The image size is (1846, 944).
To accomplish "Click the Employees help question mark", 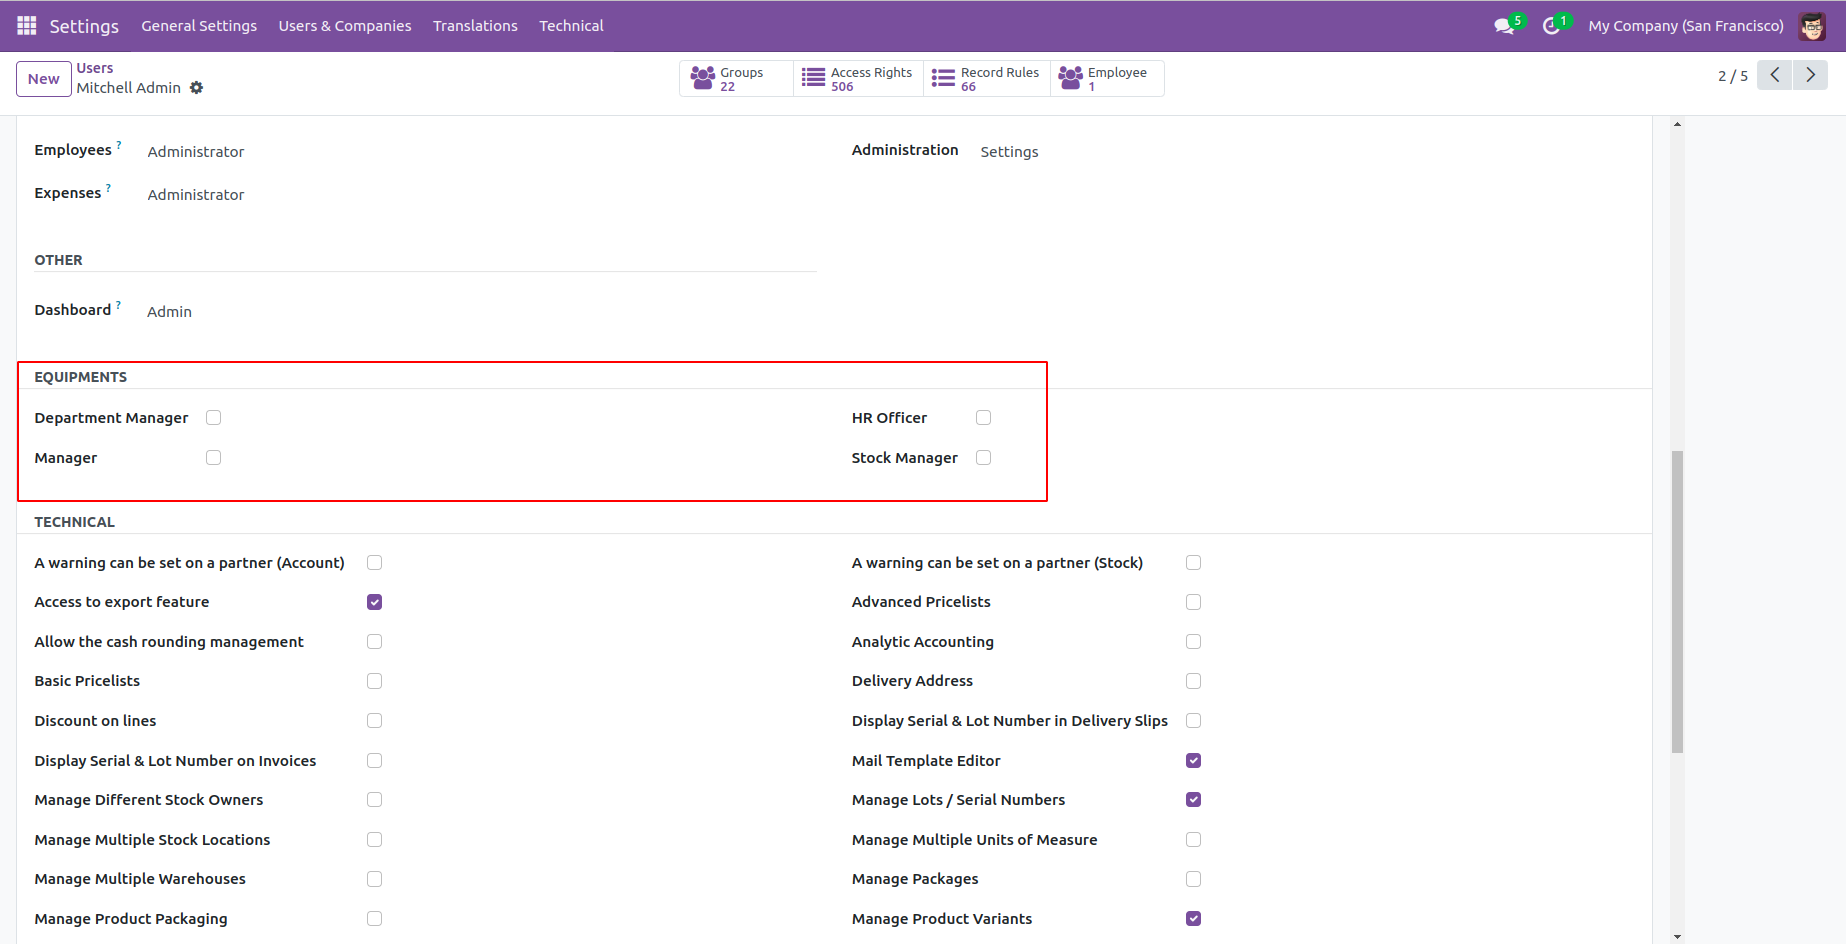I will pos(119,145).
